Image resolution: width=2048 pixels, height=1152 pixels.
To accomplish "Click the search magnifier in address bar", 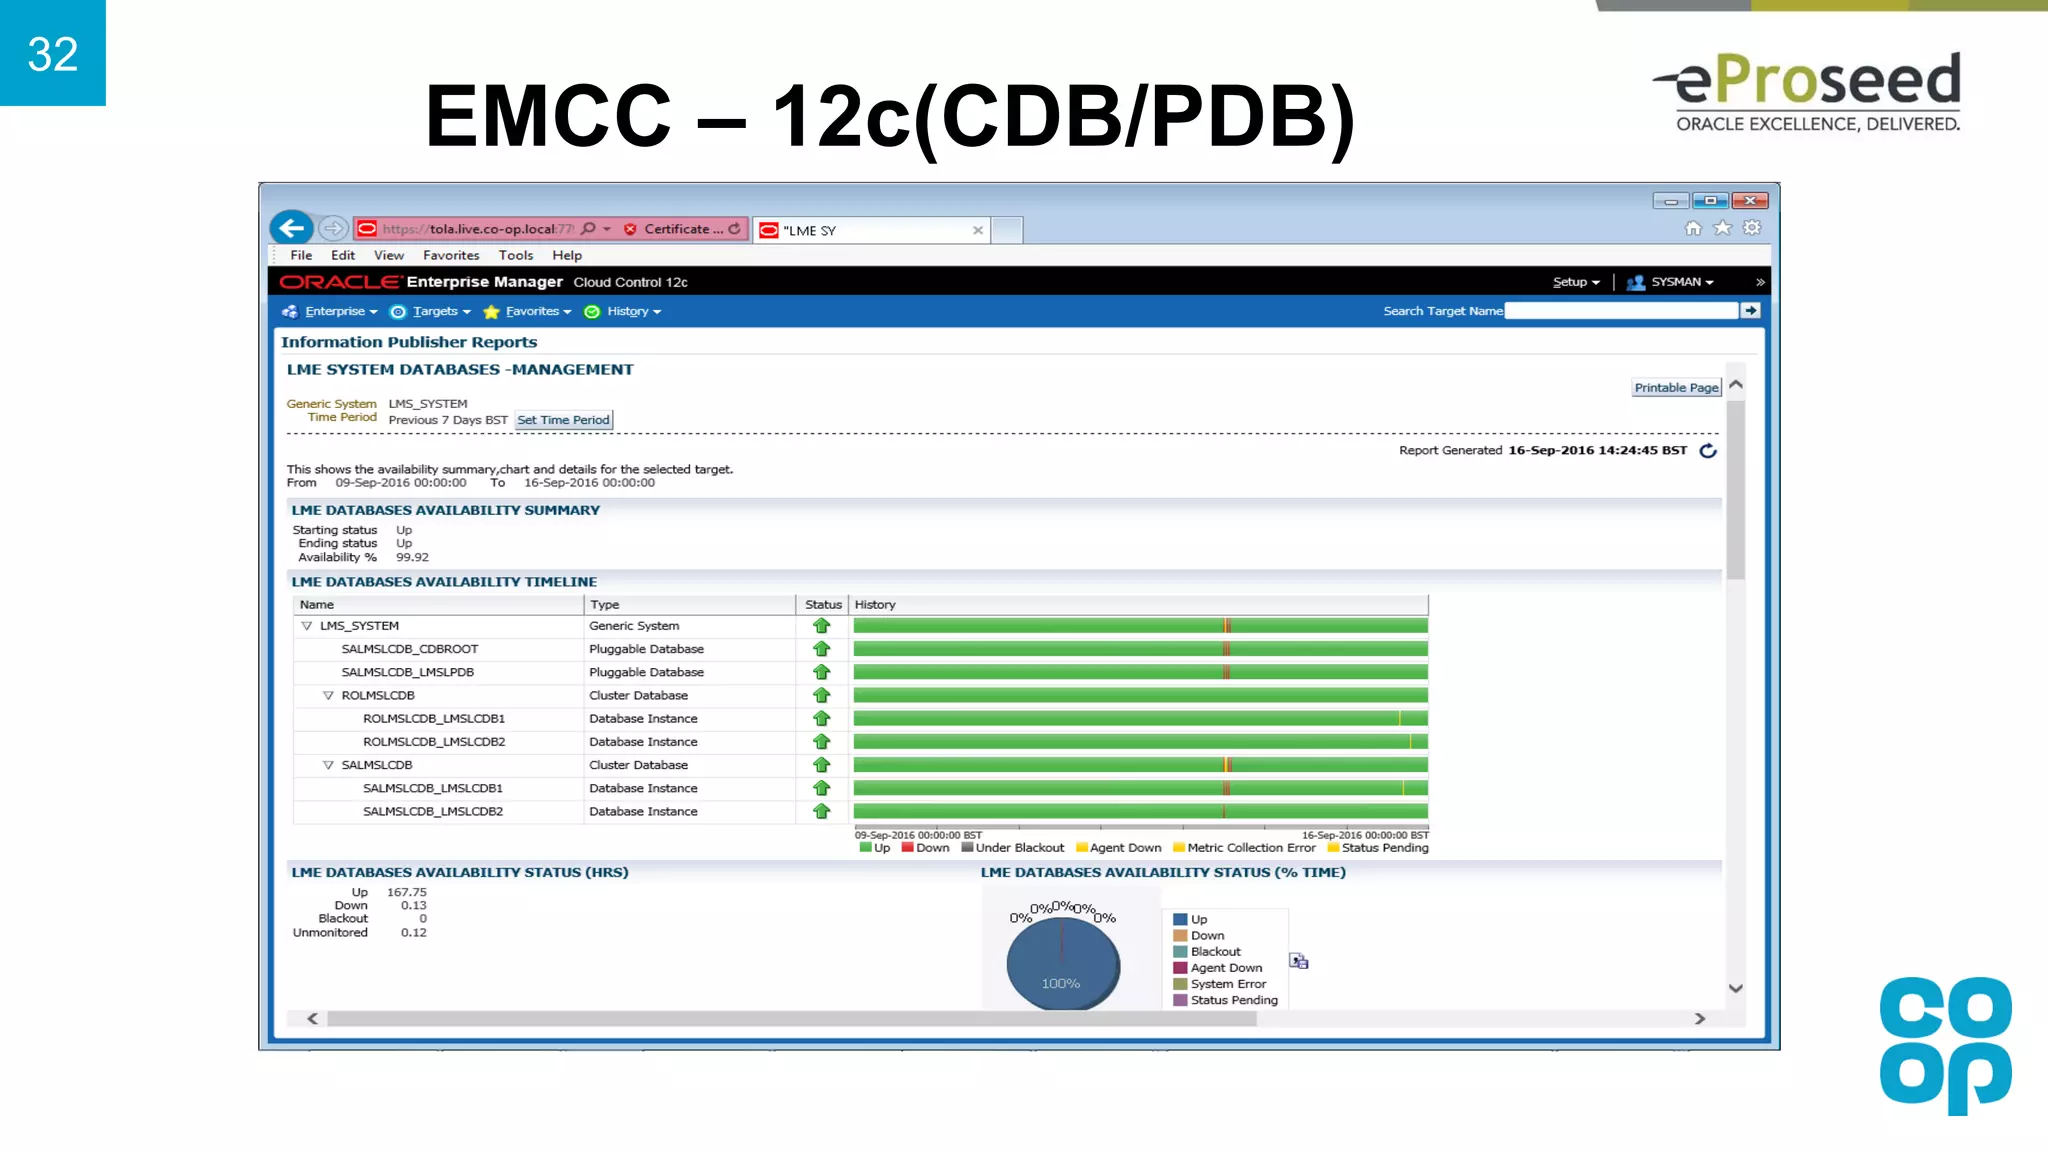I will [589, 229].
